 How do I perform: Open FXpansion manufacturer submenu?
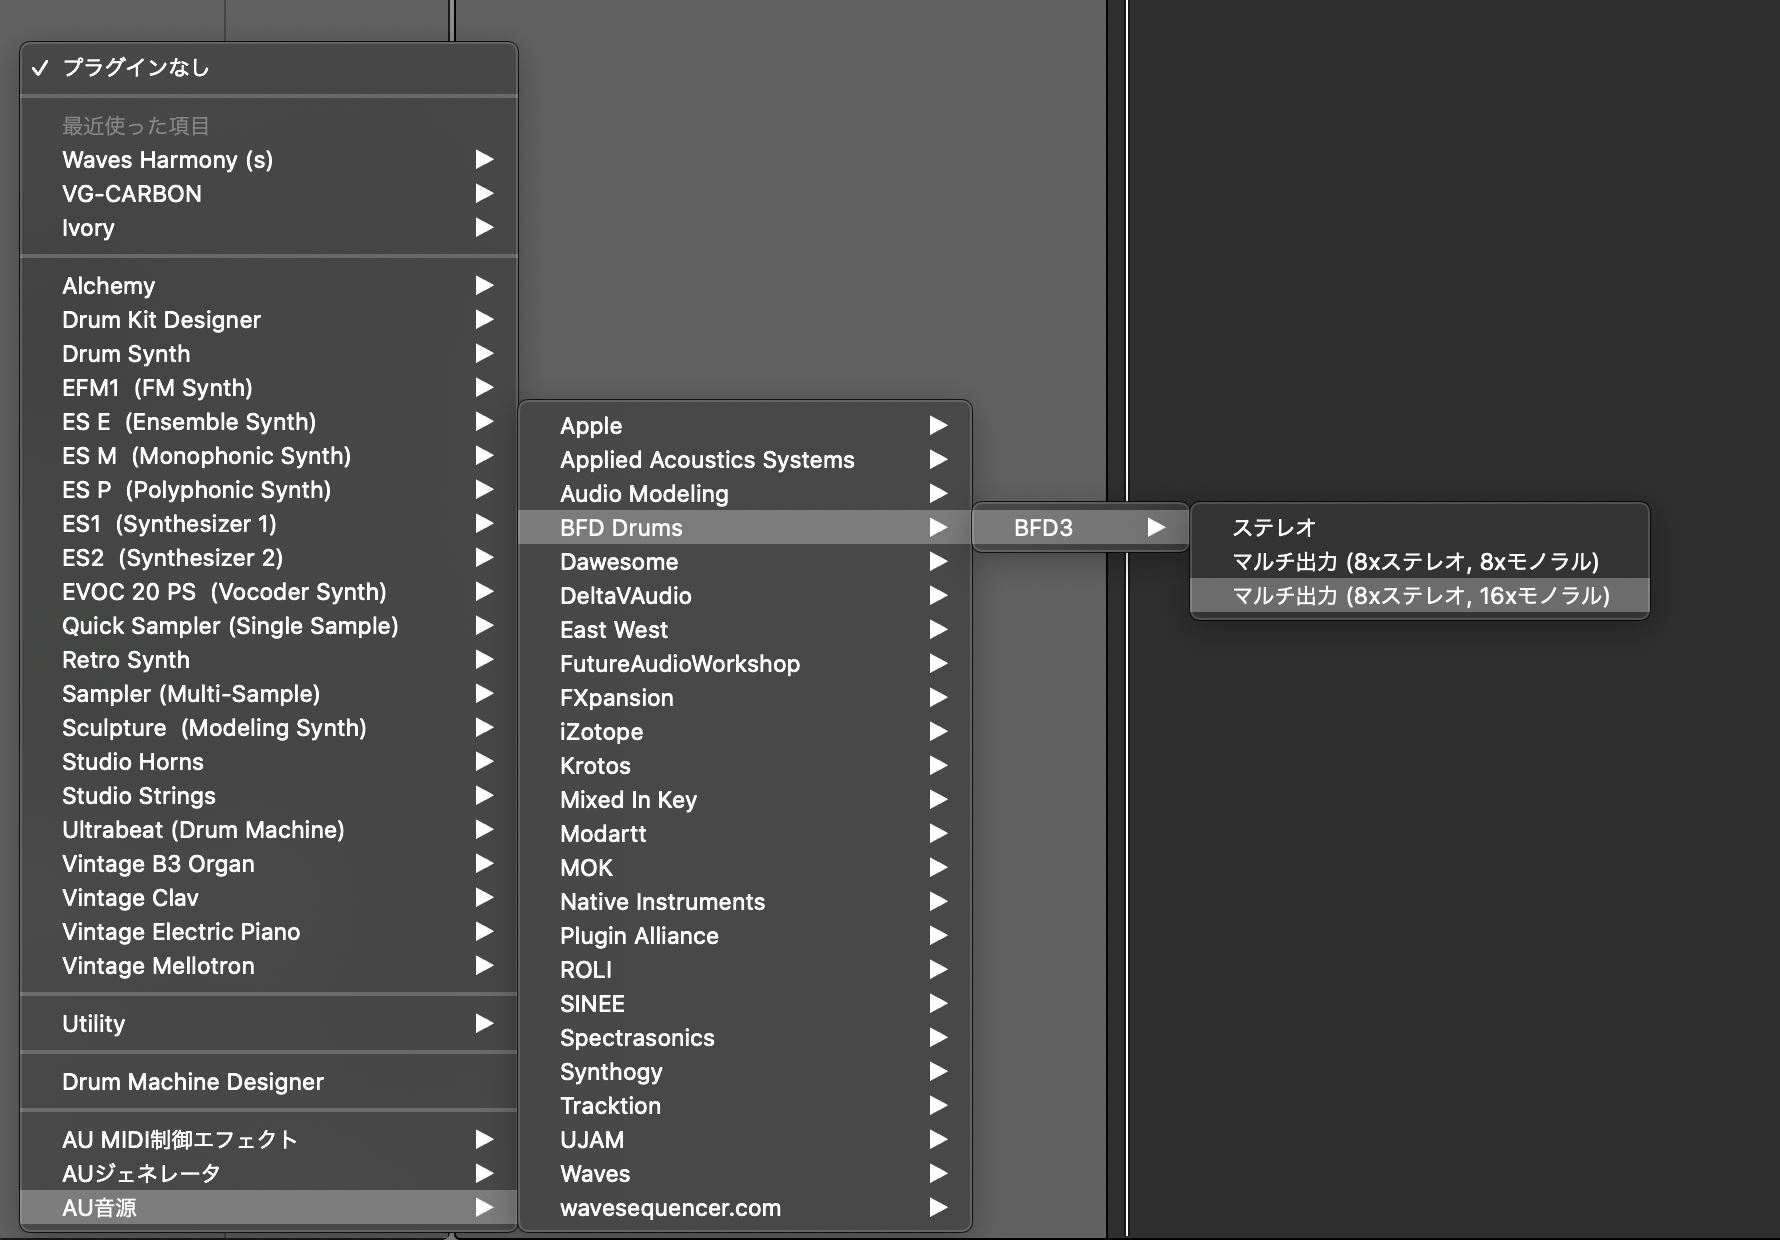[745, 698]
